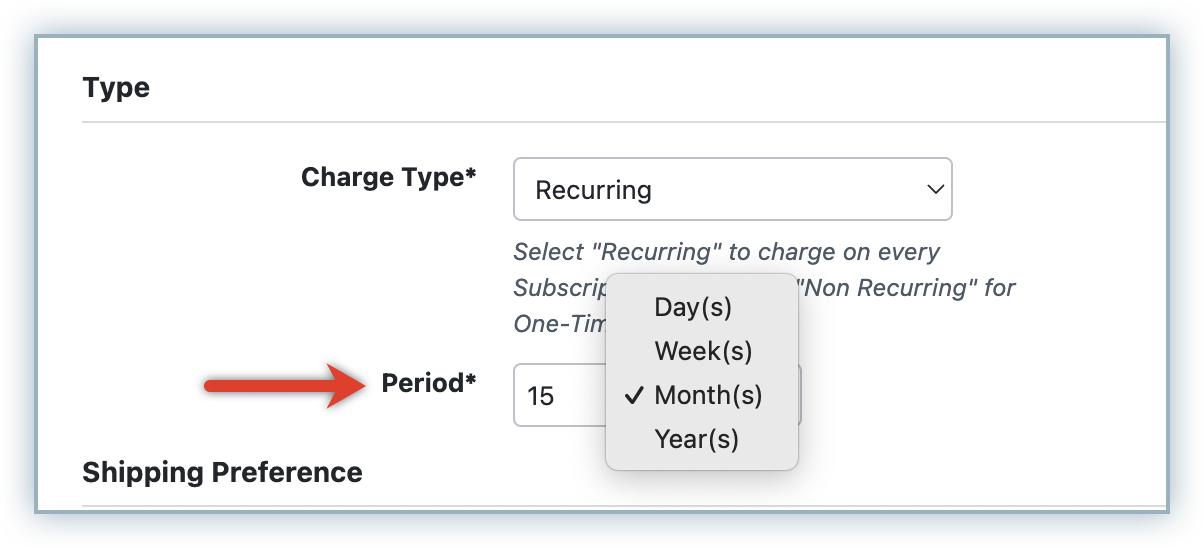
Task: Click the divider line beneath Type heading
Action: pyautogui.click(x=600, y=123)
